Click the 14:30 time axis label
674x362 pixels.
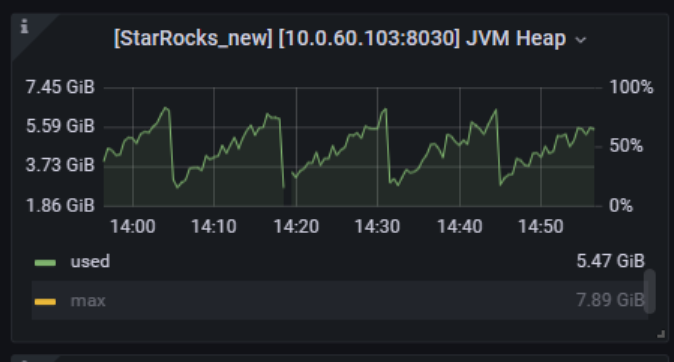tap(377, 227)
